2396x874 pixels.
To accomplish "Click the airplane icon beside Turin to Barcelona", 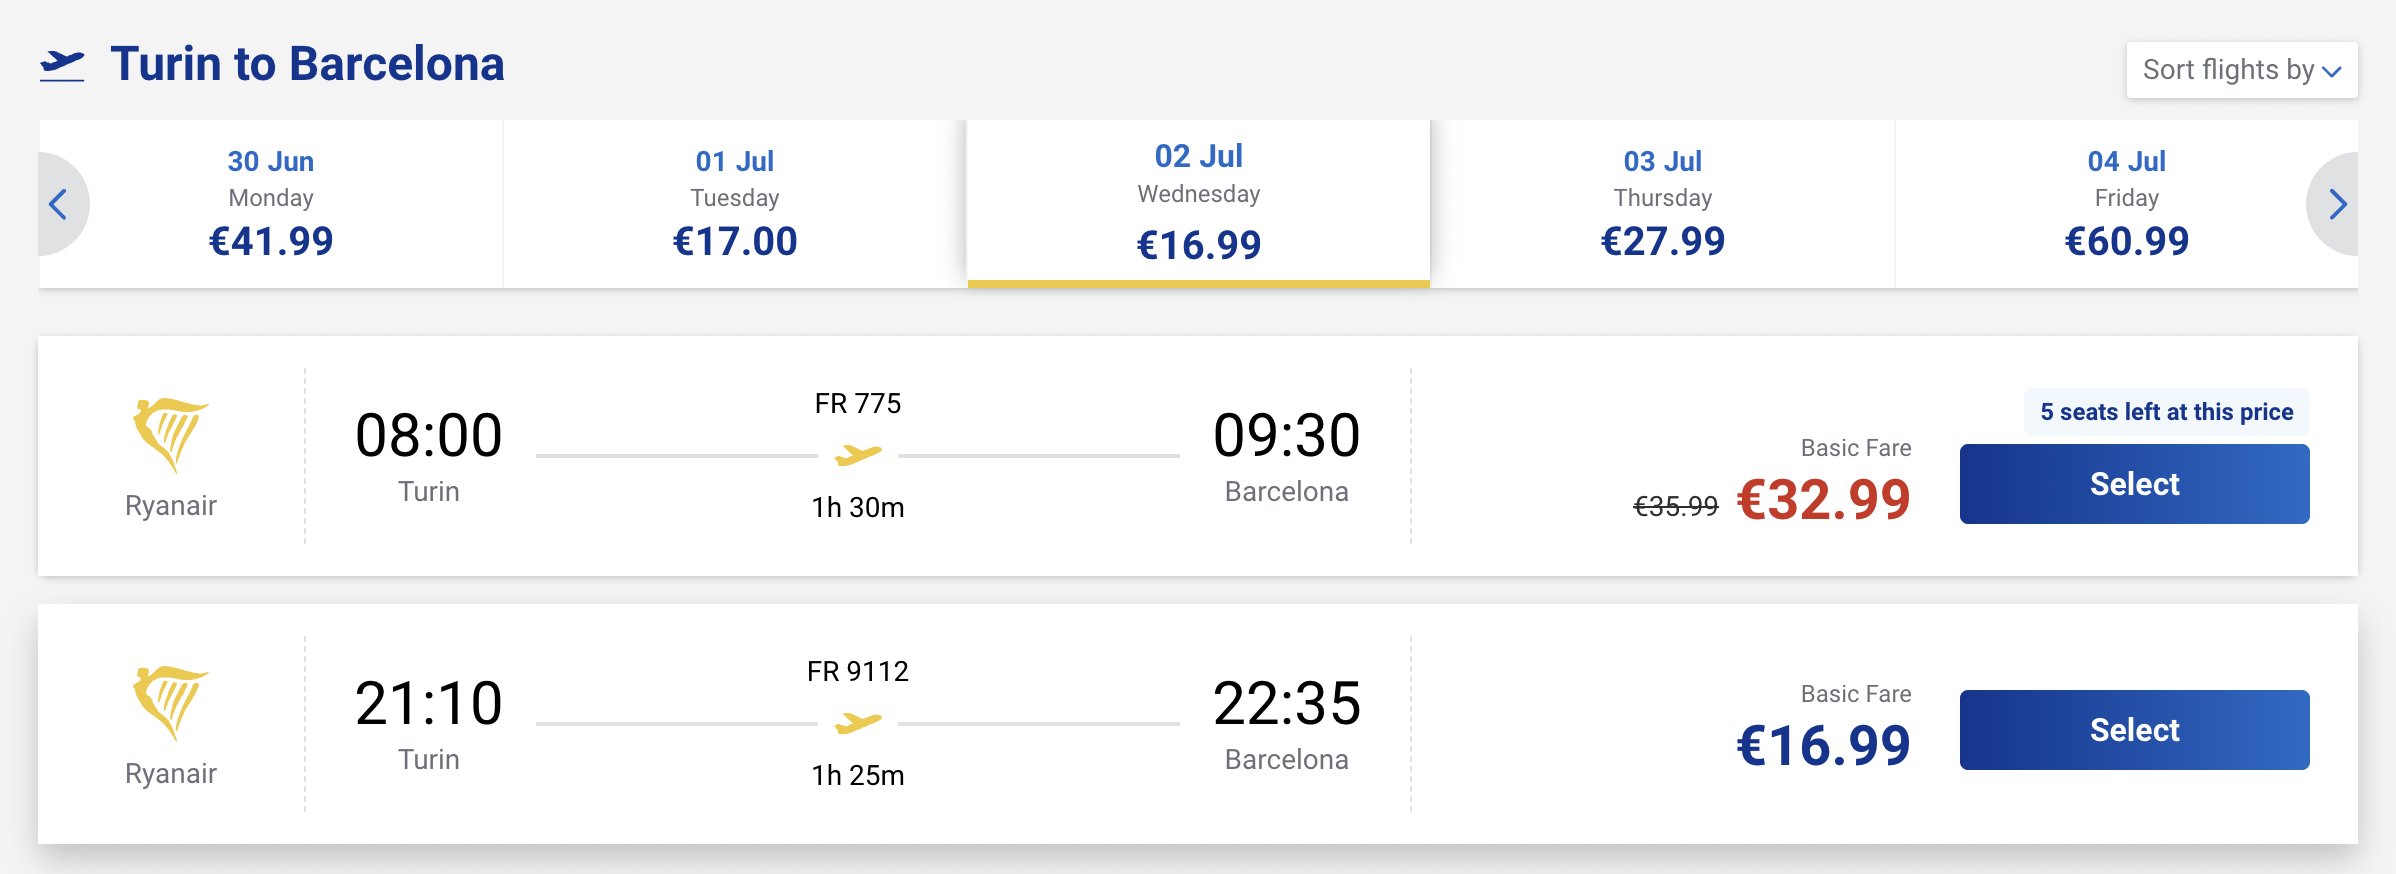I will [x=62, y=65].
